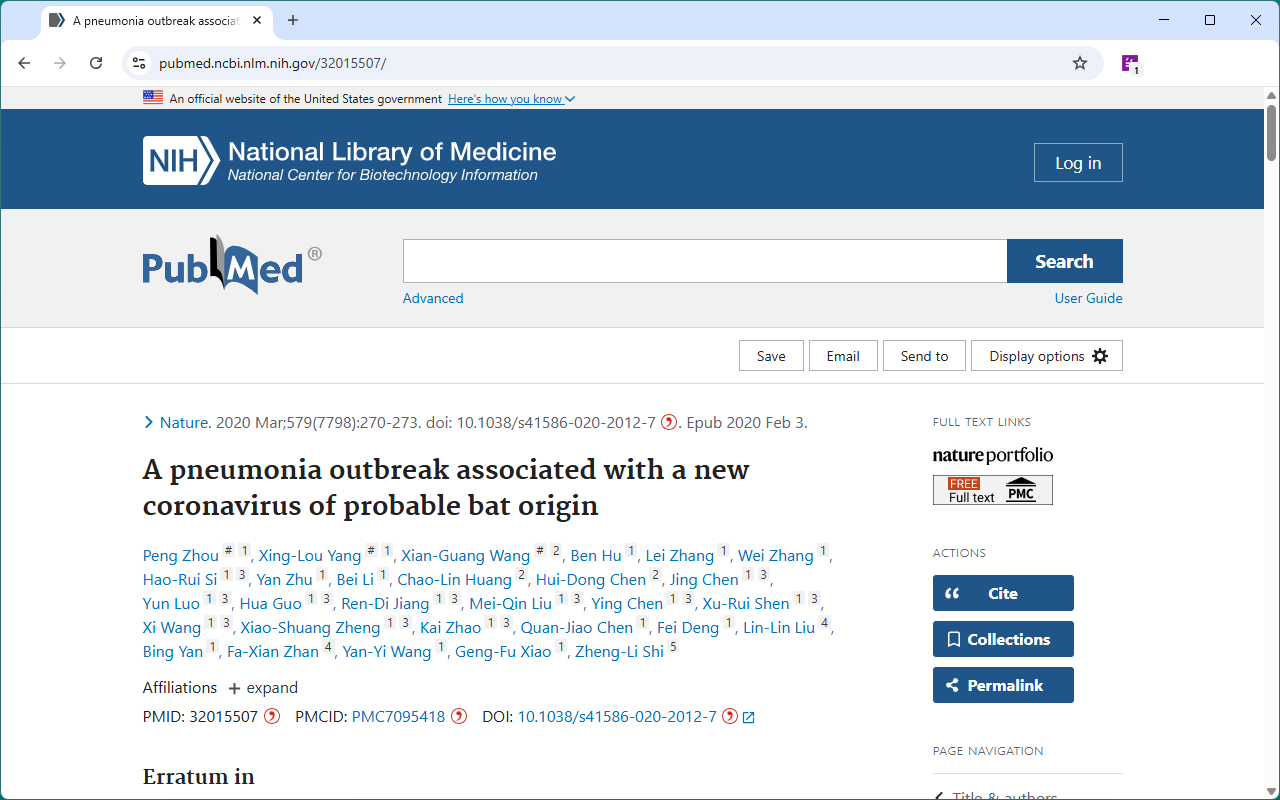Bookmark this page with the star icon
This screenshot has height=800, width=1280.
(x=1080, y=63)
